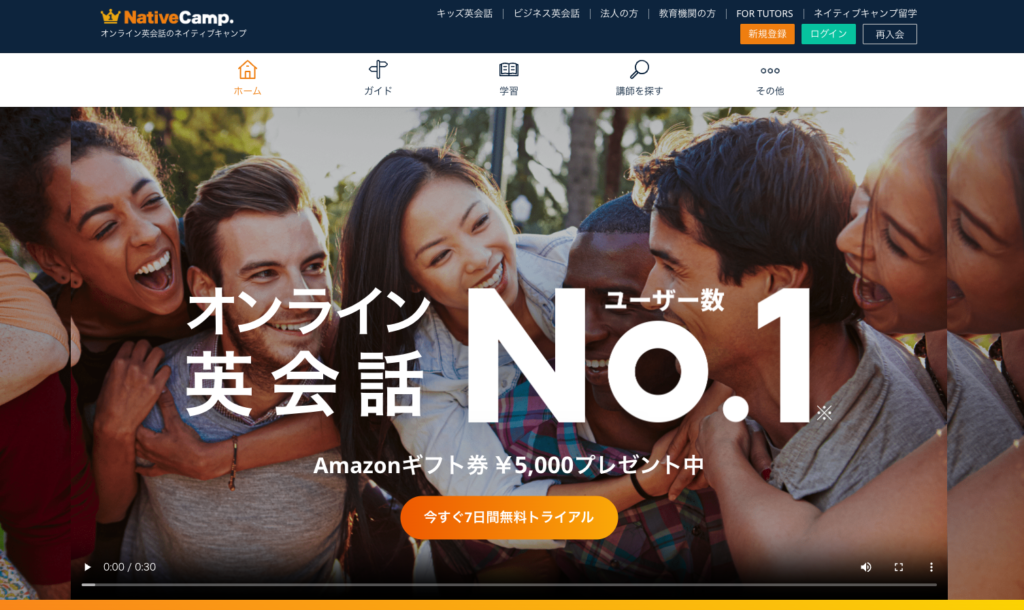Open the 法人の方 link
Screen dimensions: 1024x610
click(619, 13)
